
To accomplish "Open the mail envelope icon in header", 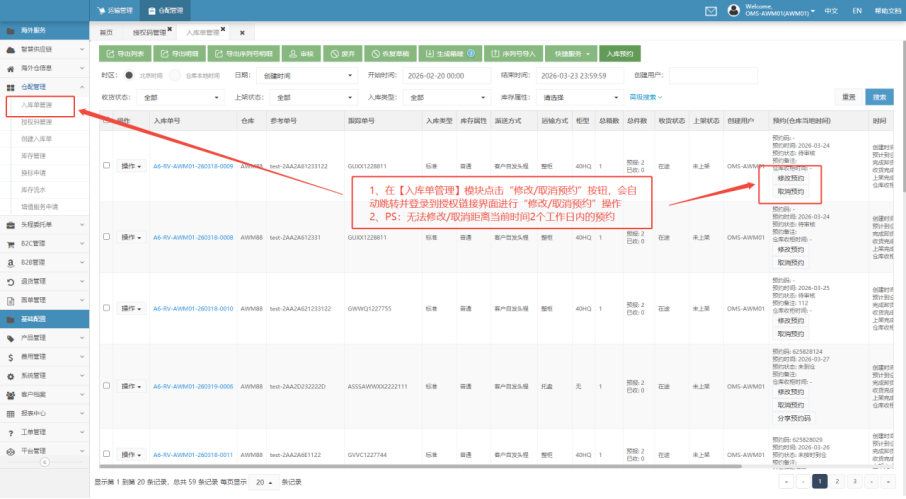I will [x=711, y=10].
